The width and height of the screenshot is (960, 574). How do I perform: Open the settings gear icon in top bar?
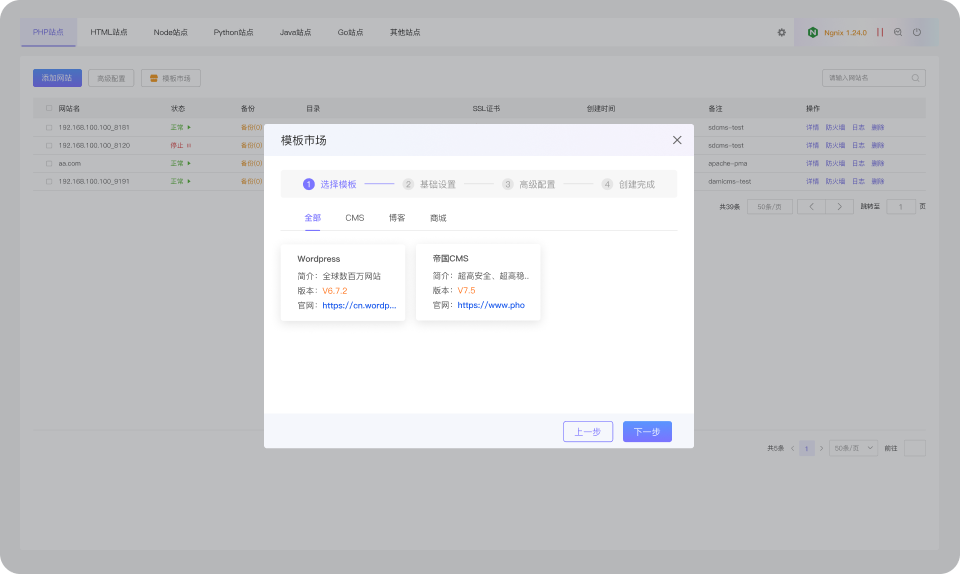click(781, 32)
